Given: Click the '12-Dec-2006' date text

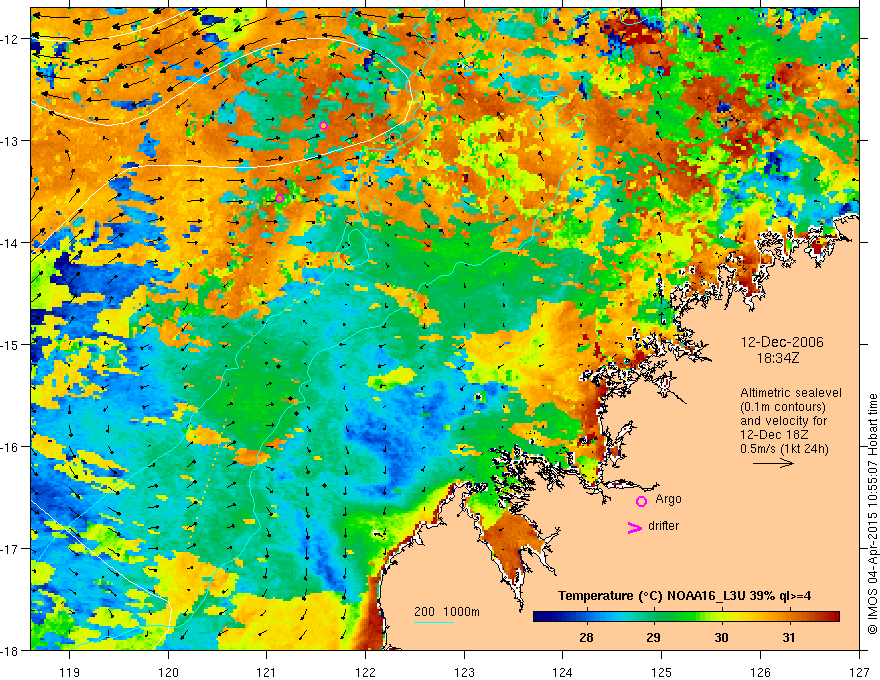Looking at the screenshot, I should tap(782, 342).
